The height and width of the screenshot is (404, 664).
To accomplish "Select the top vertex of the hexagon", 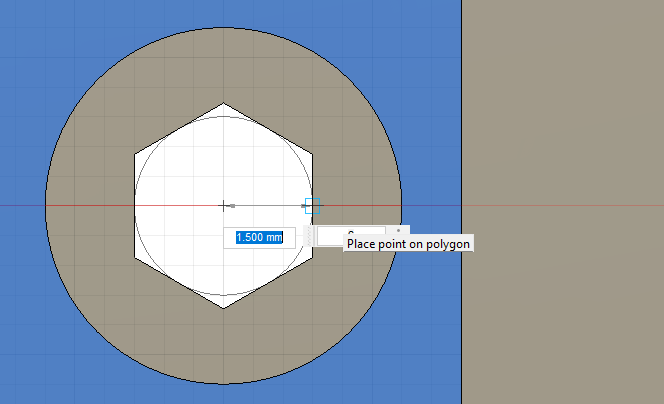I will 223,102.
